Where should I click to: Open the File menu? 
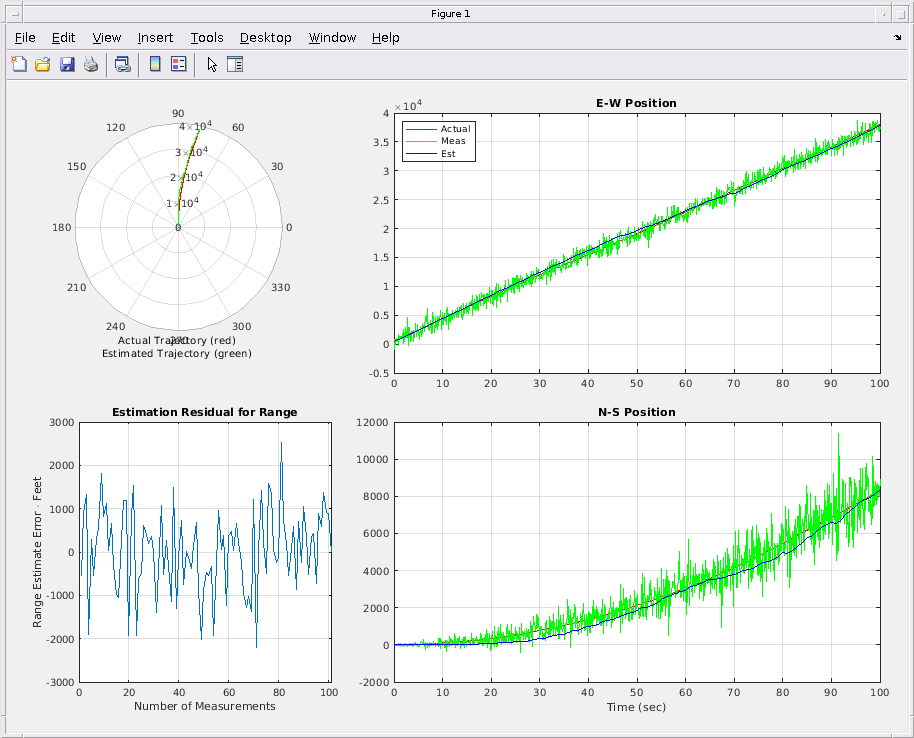25,38
